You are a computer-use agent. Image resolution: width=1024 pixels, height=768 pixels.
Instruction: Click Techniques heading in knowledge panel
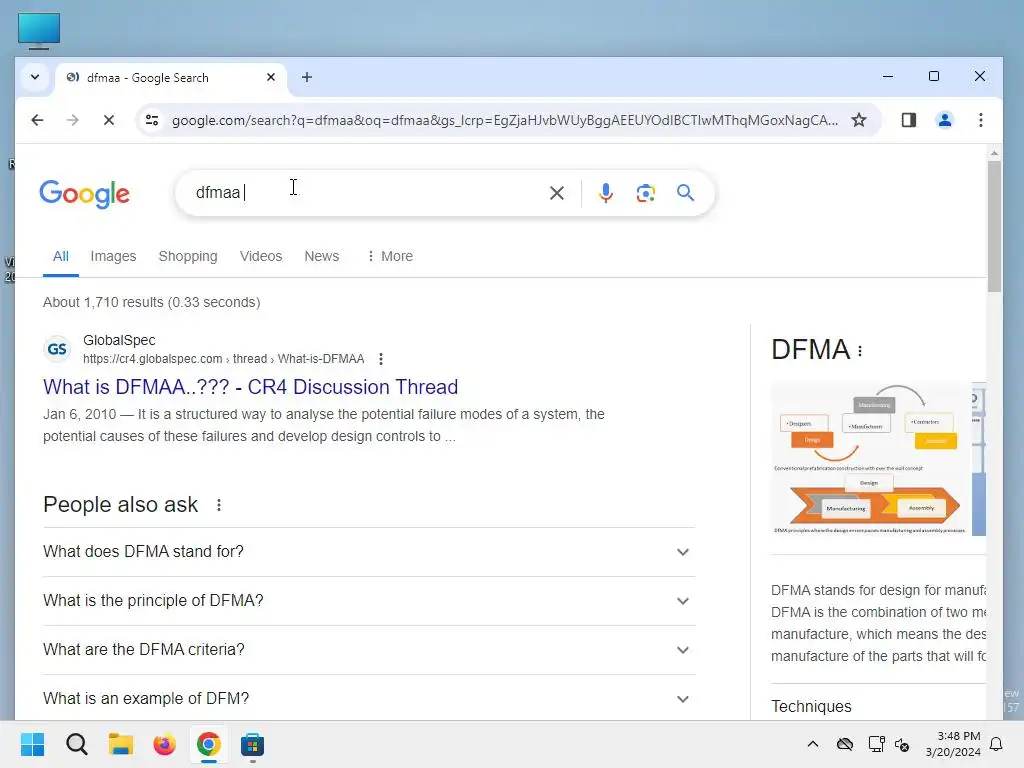[x=811, y=707]
